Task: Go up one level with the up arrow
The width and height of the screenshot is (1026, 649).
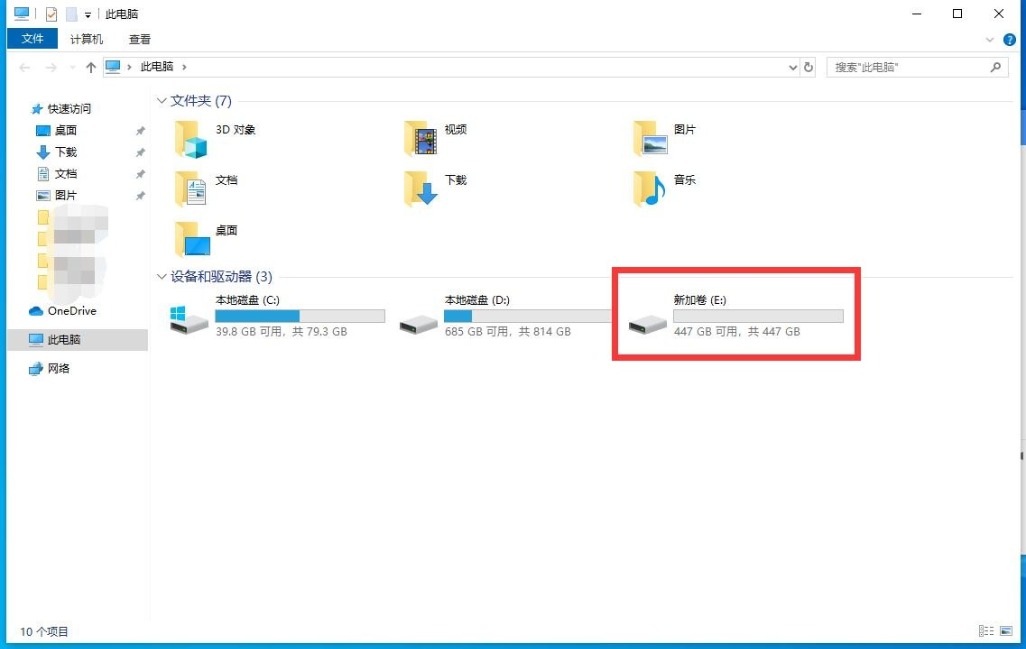Action: click(x=90, y=67)
